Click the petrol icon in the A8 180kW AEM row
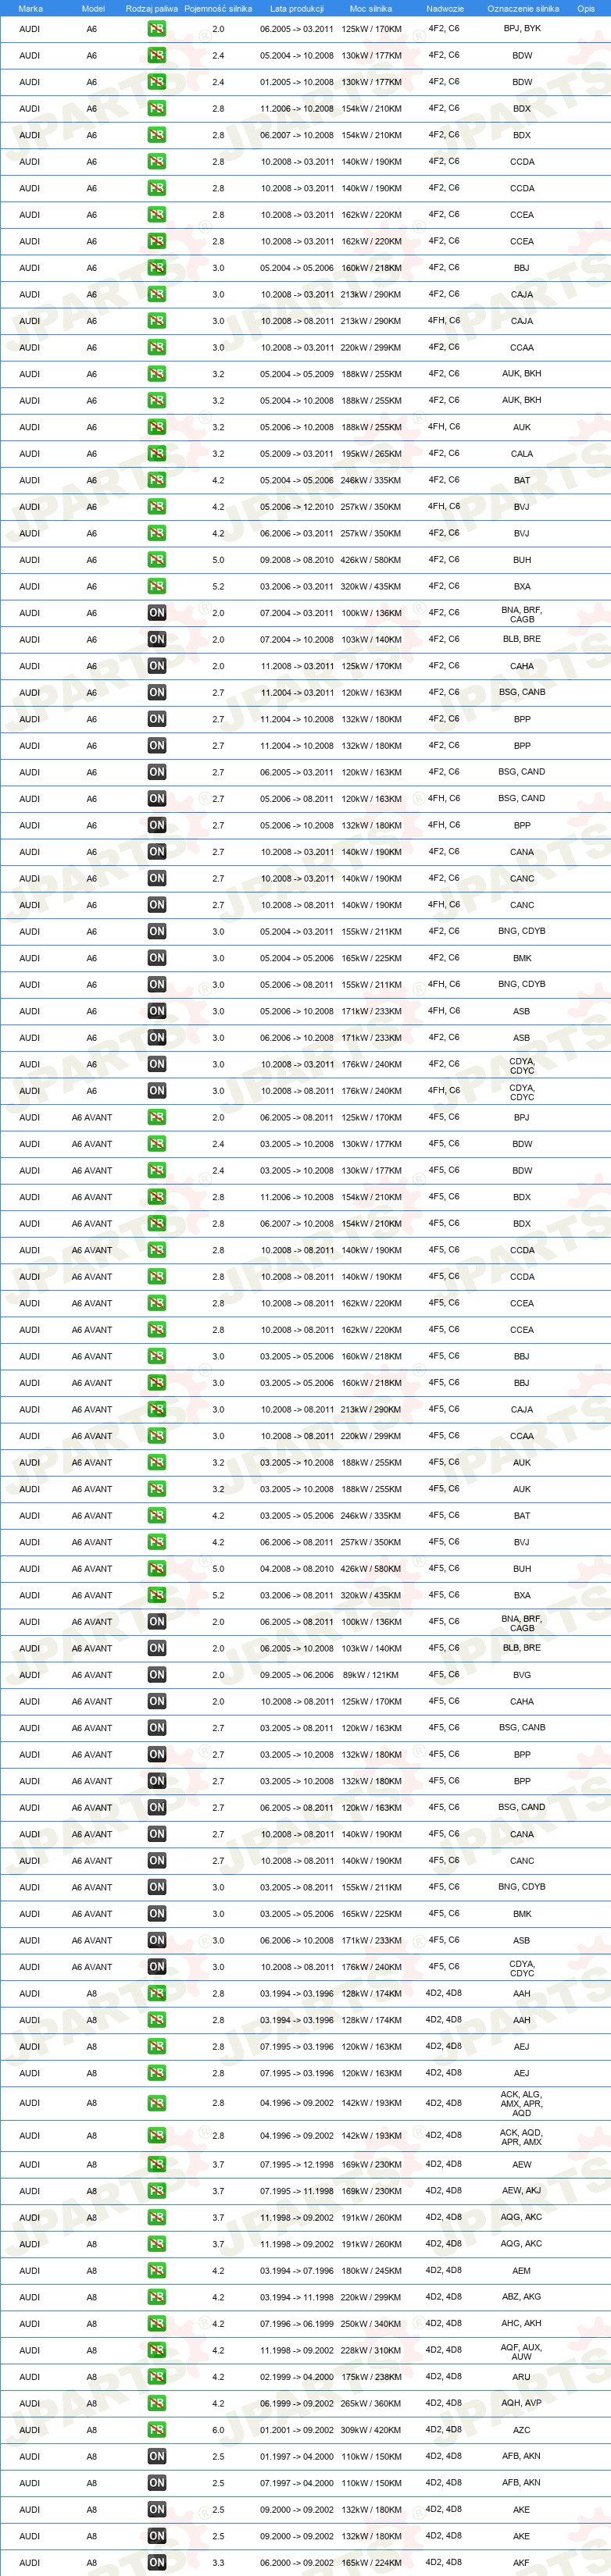Viewport: 611px width, 2576px height. [157, 2270]
